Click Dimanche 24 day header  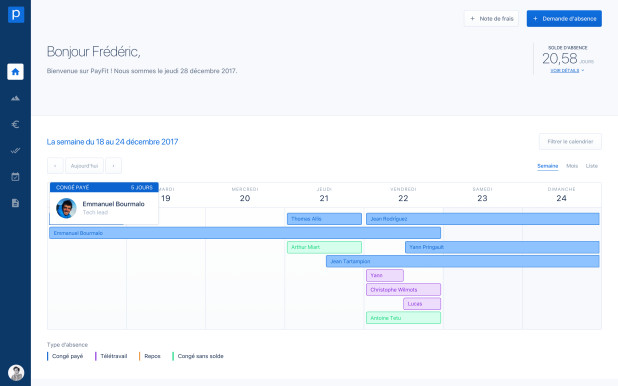pyautogui.click(x=561, y=195)
